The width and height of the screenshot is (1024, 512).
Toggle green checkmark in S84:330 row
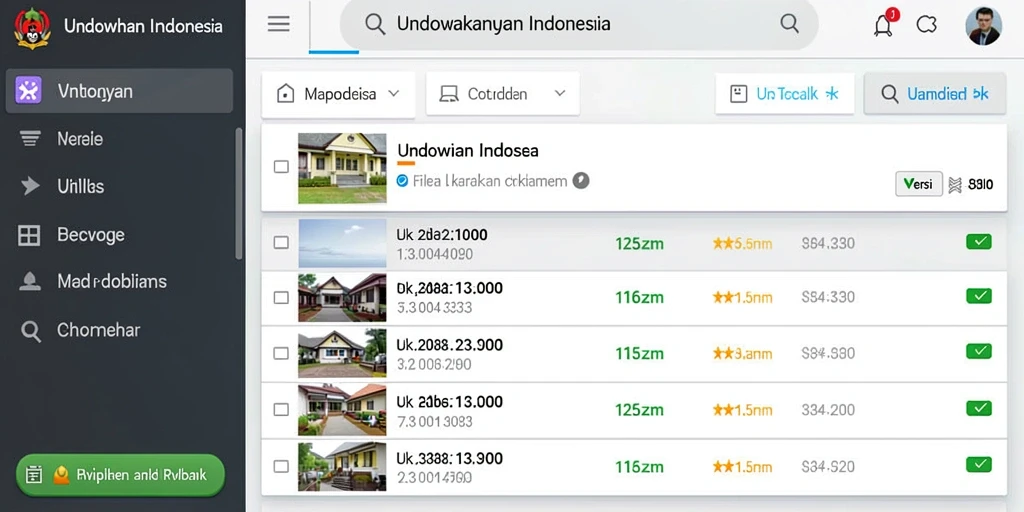click(978, 296)
